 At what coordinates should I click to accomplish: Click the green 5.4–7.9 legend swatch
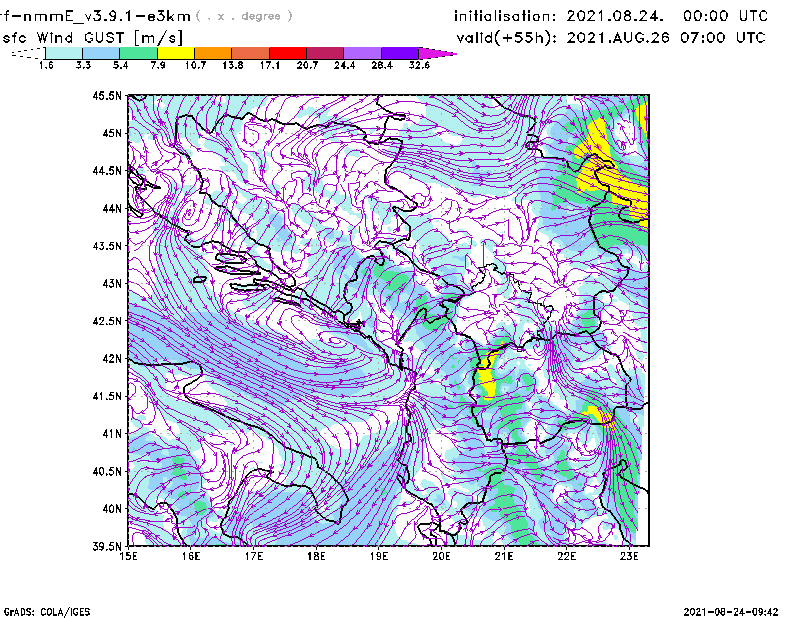point(138,53)
